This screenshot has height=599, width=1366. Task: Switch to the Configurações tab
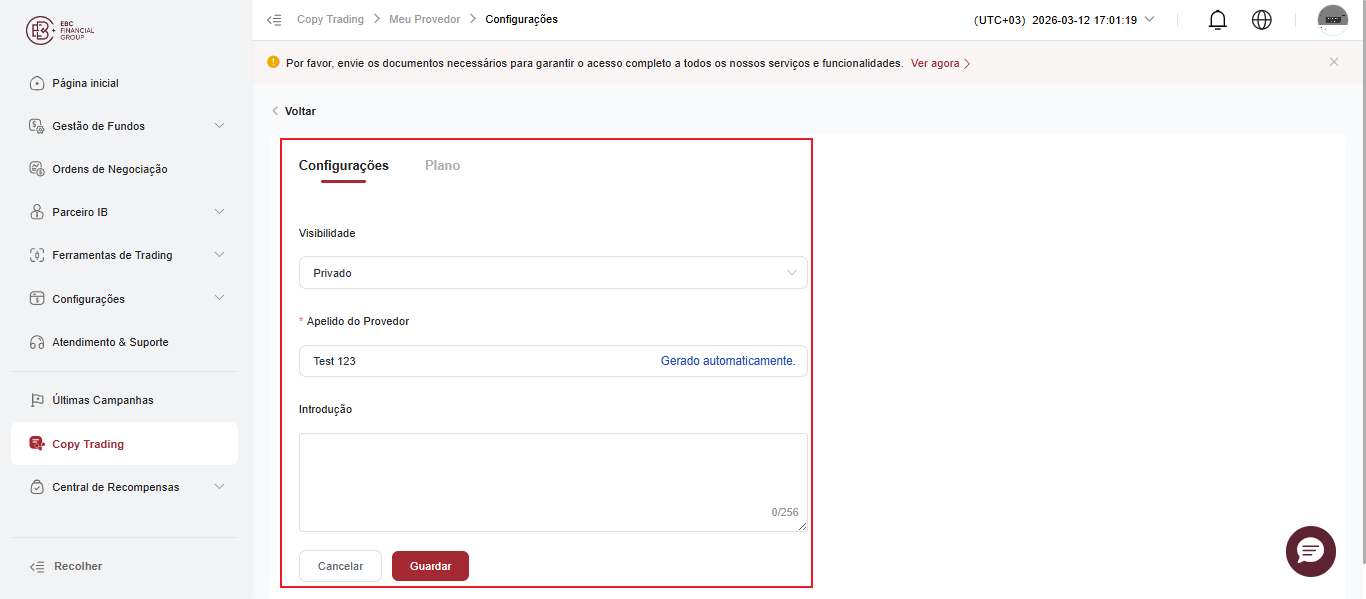pos(344,166)
